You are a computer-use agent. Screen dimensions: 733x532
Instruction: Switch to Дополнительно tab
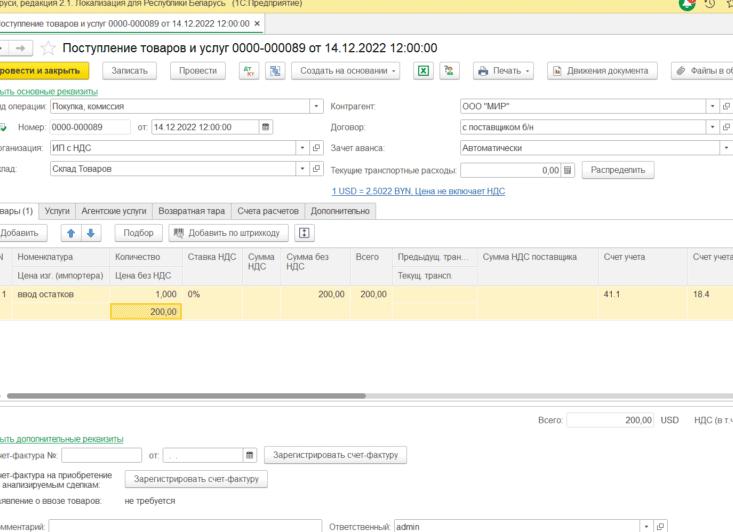340,211
